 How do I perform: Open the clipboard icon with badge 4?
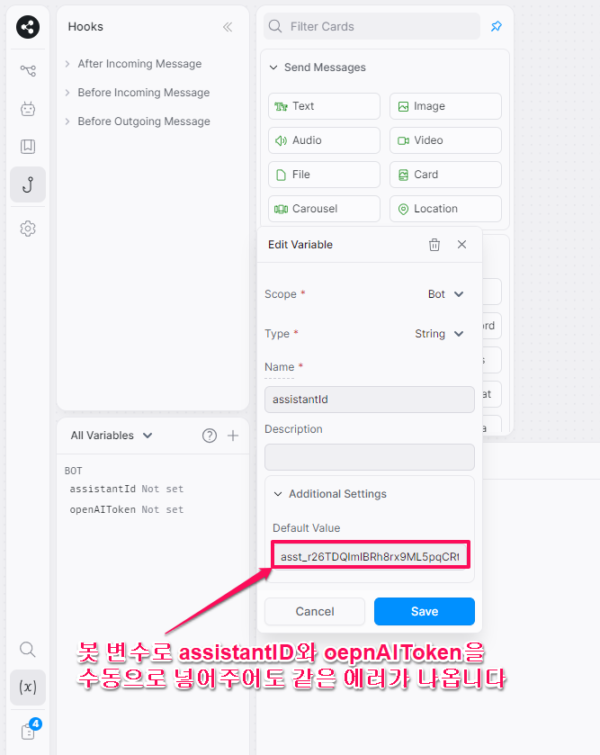(29, 731)
